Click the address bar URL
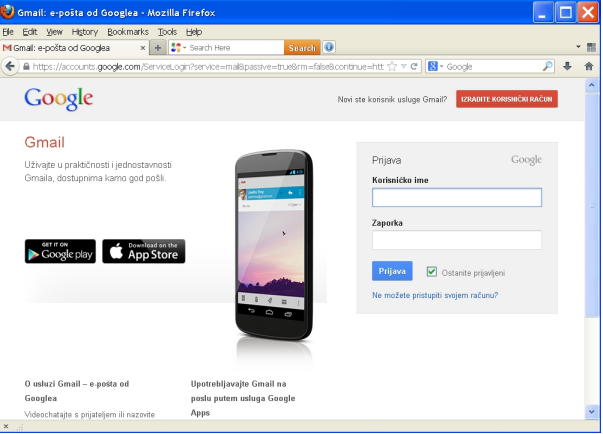 click(x=208, y=67)
